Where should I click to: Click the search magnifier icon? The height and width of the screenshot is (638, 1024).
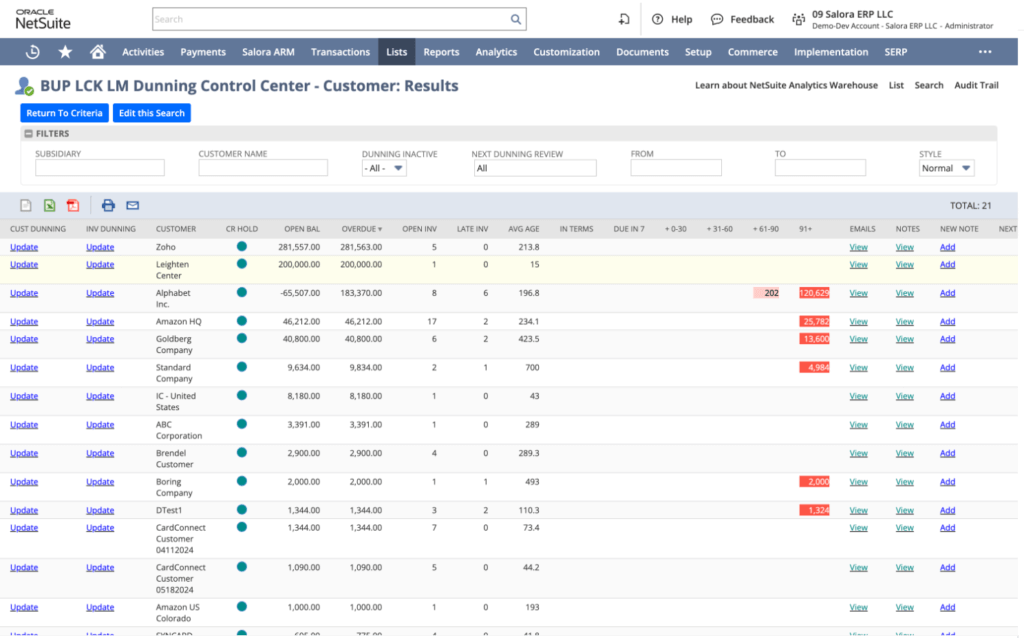click(516, 19)
